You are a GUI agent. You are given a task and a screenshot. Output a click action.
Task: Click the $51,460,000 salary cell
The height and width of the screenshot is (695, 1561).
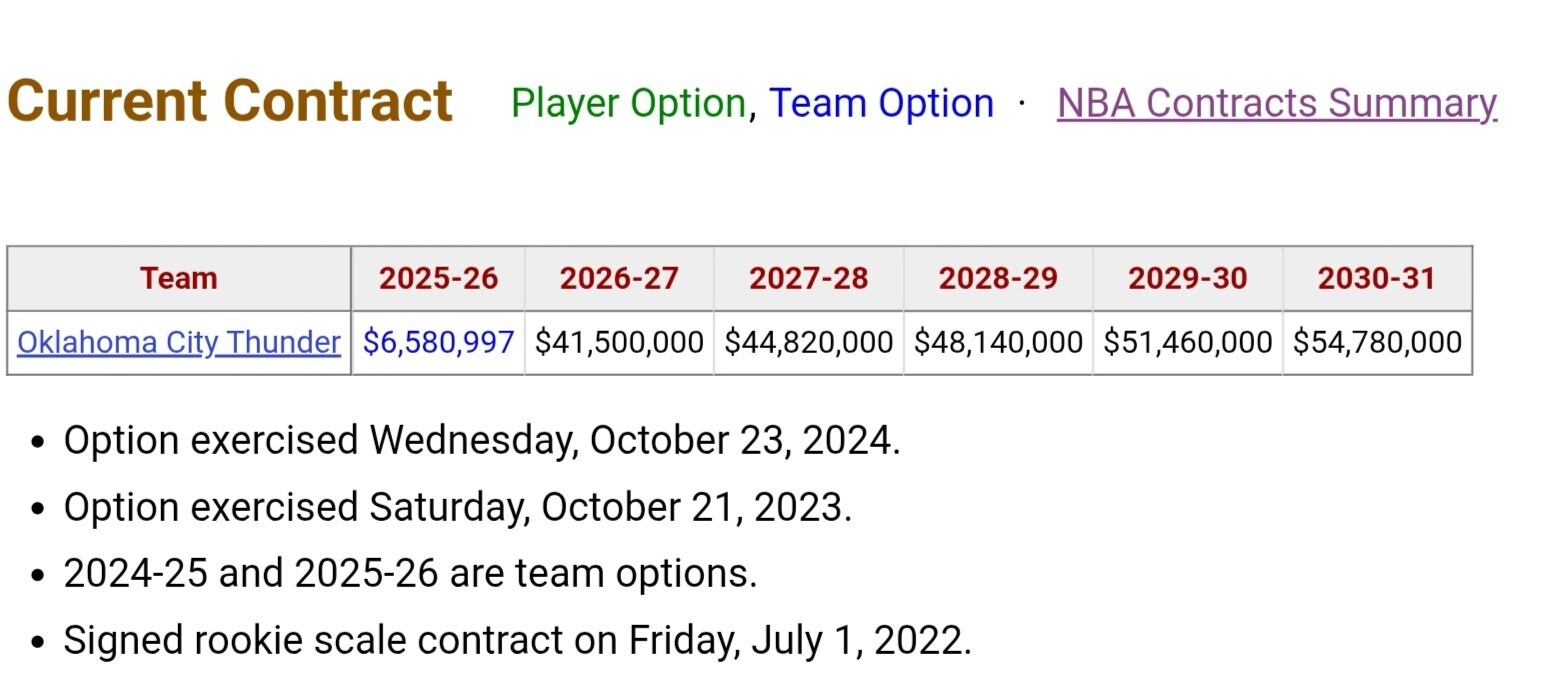(1187, 343)
